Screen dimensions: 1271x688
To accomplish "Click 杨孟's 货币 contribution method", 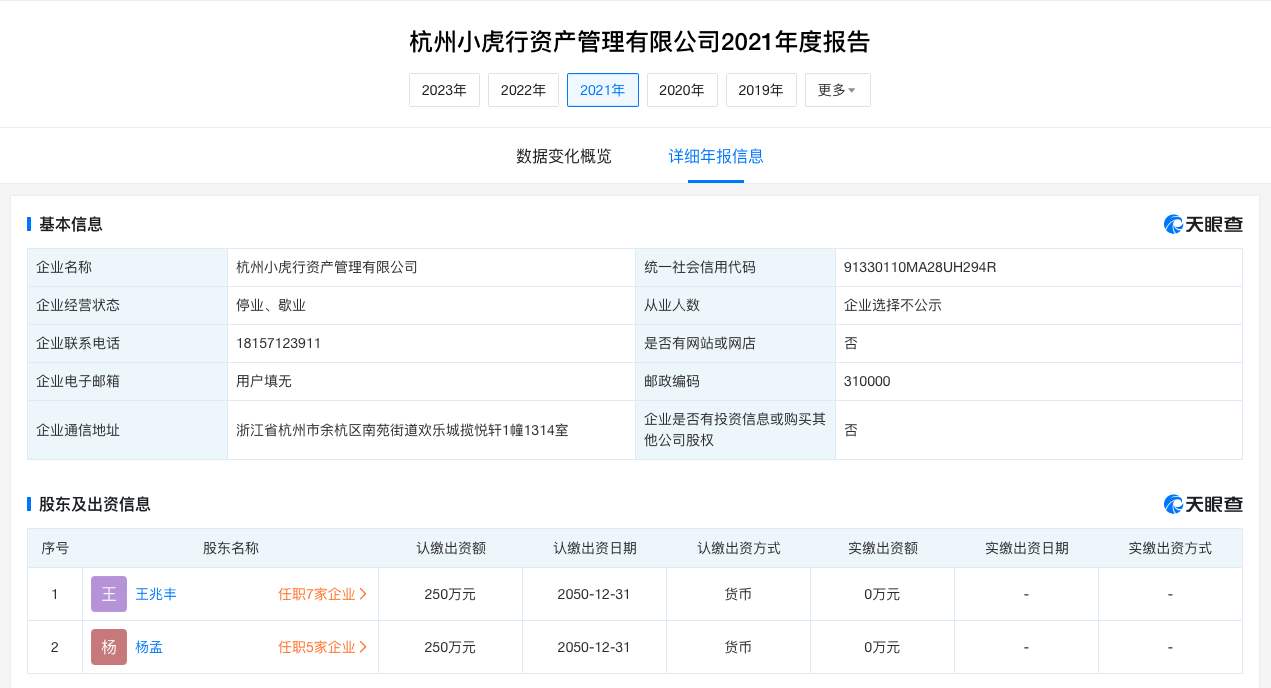I will point(738,647).
